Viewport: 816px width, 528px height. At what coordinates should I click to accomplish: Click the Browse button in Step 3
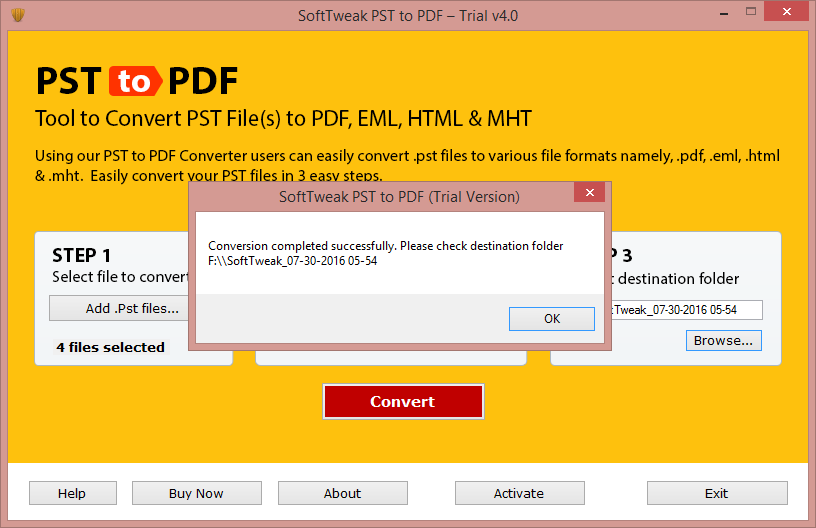tap(723, 341)
